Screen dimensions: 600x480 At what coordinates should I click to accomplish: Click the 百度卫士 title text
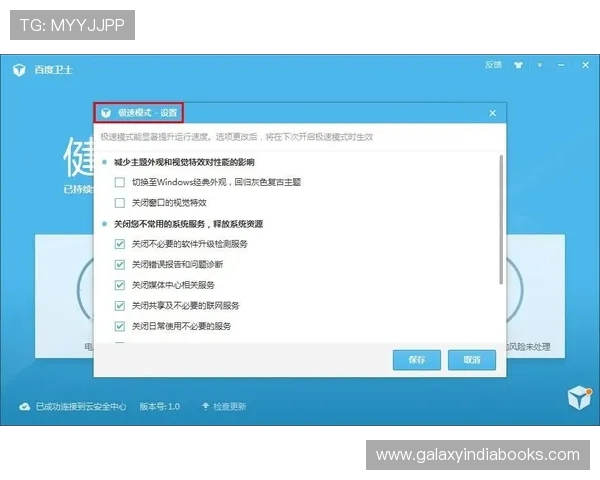pyautogui.click(x=53, y=70)
